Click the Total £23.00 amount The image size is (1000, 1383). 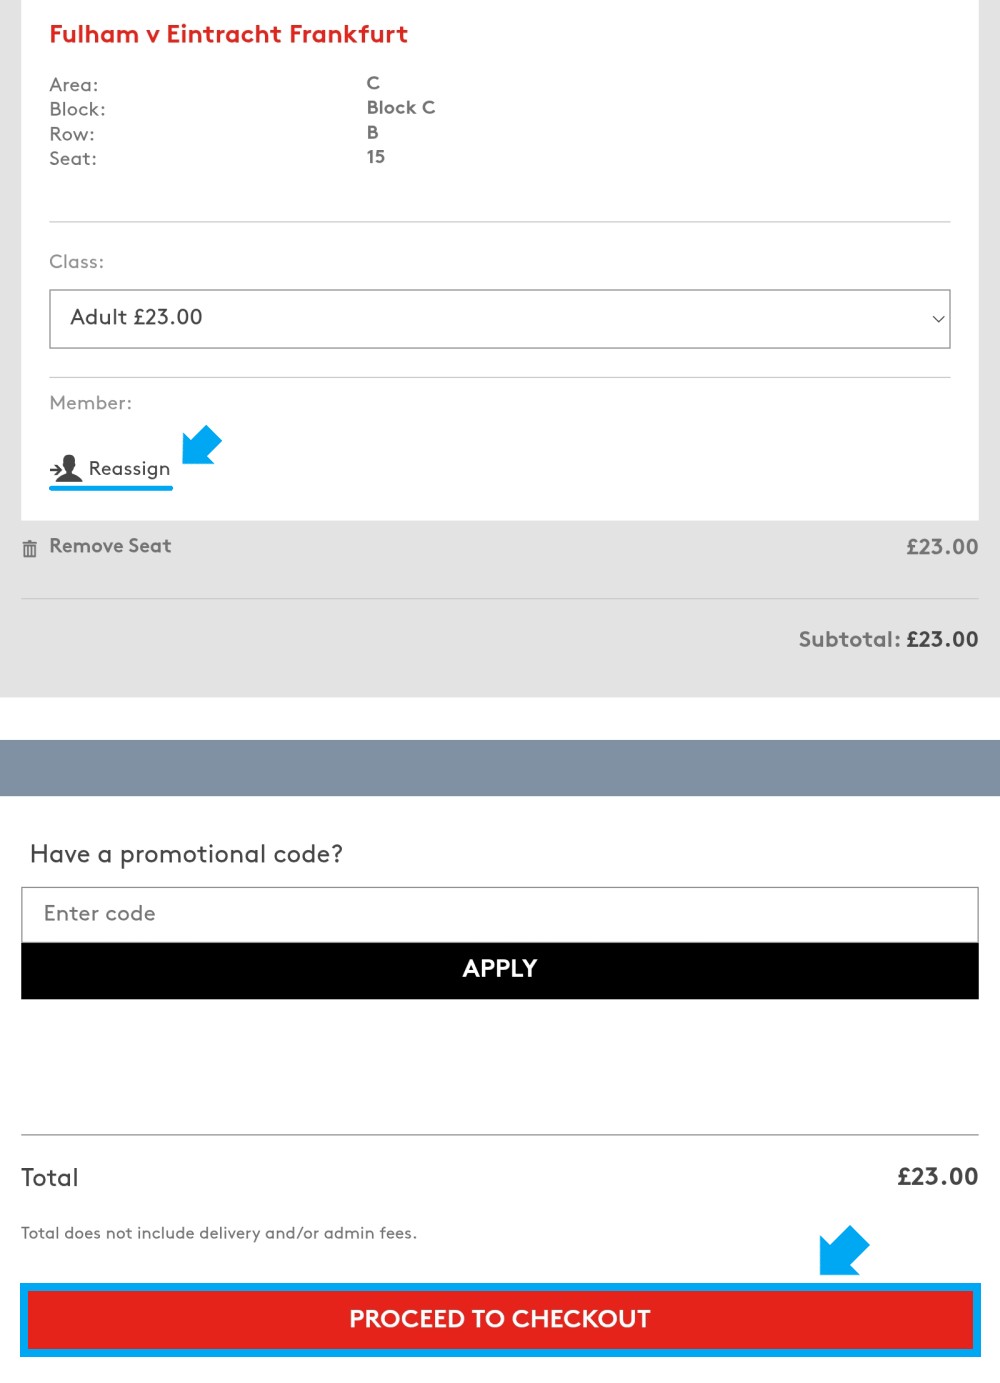938,1176
